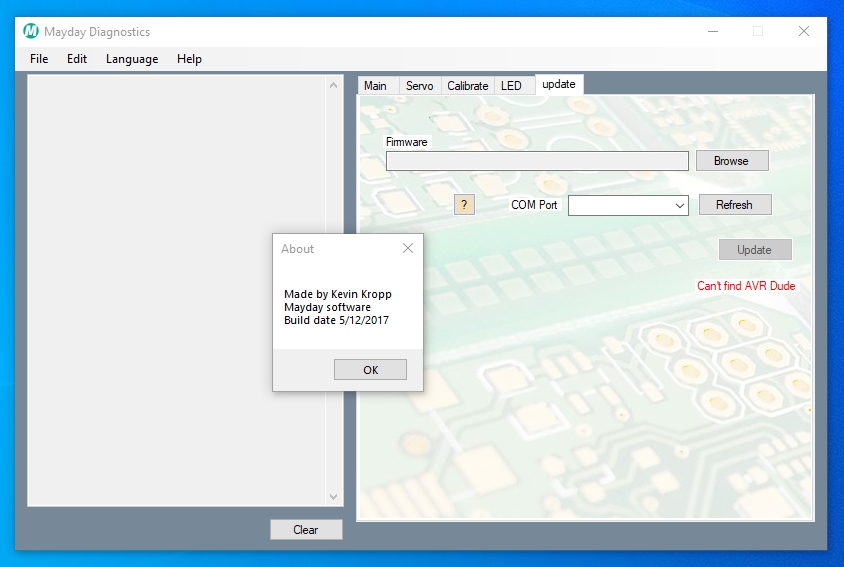Click the greyed-out Update button

click(x=755, y=249)
